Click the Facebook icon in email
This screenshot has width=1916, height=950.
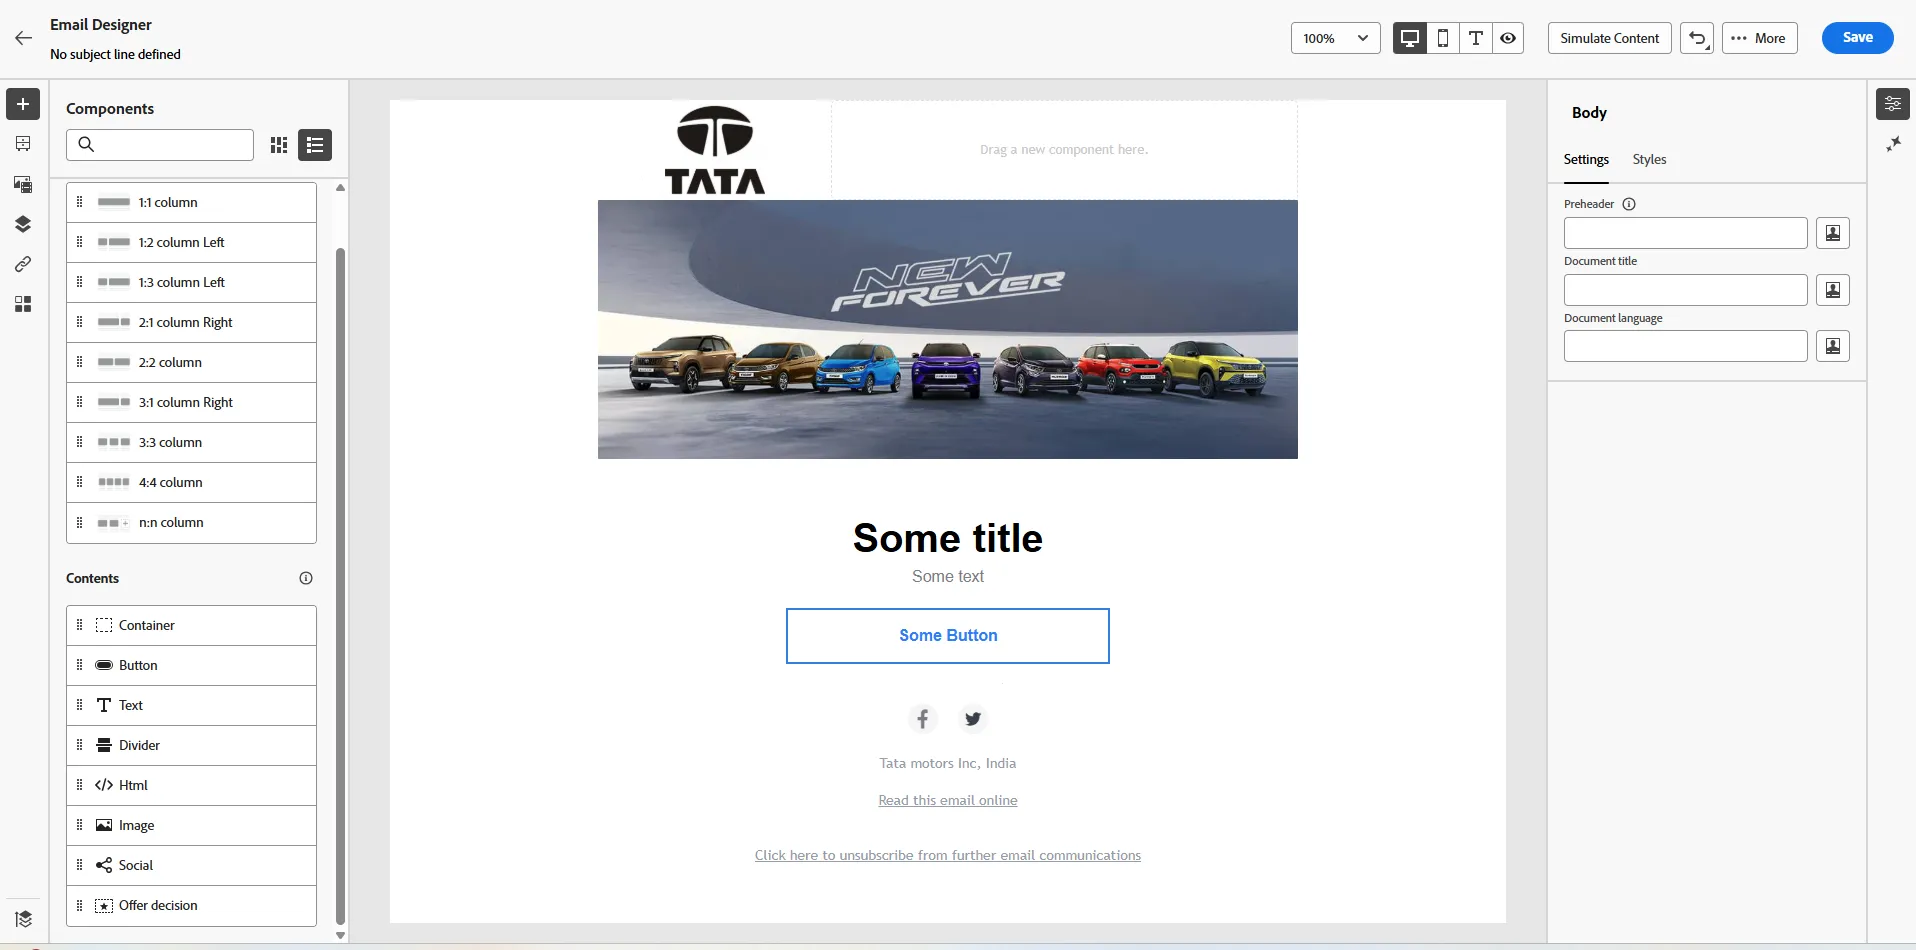[x=923, y=719]
